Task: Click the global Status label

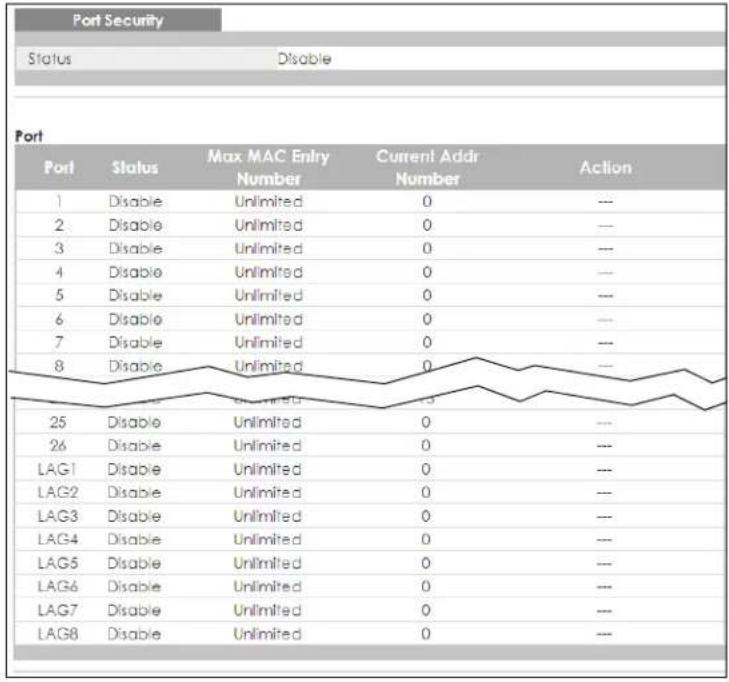Action: [50, 59]
